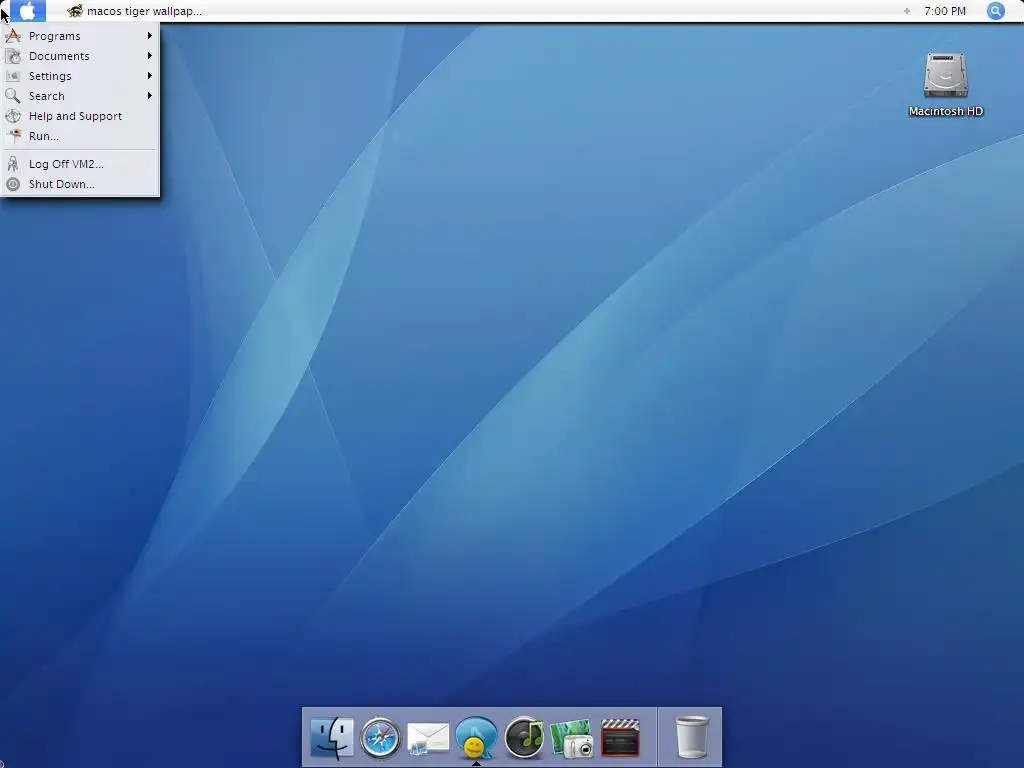1024x768 pixels.
Task: Expand the Documents submenu arrow
Action: pos(150,56)
